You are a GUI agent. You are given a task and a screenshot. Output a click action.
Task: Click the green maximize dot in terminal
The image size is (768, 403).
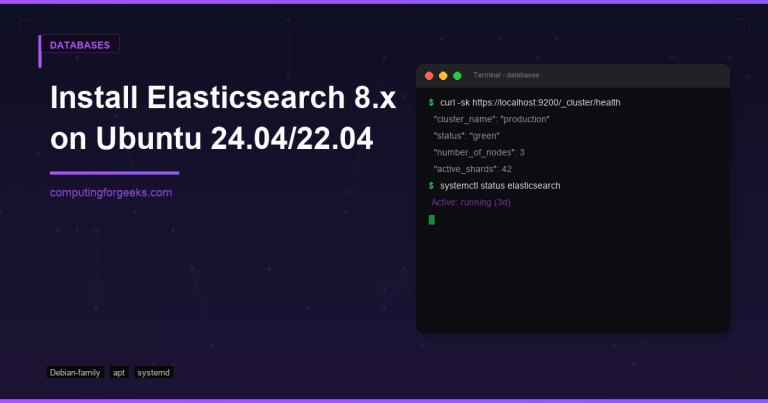(x=457, y=75)
